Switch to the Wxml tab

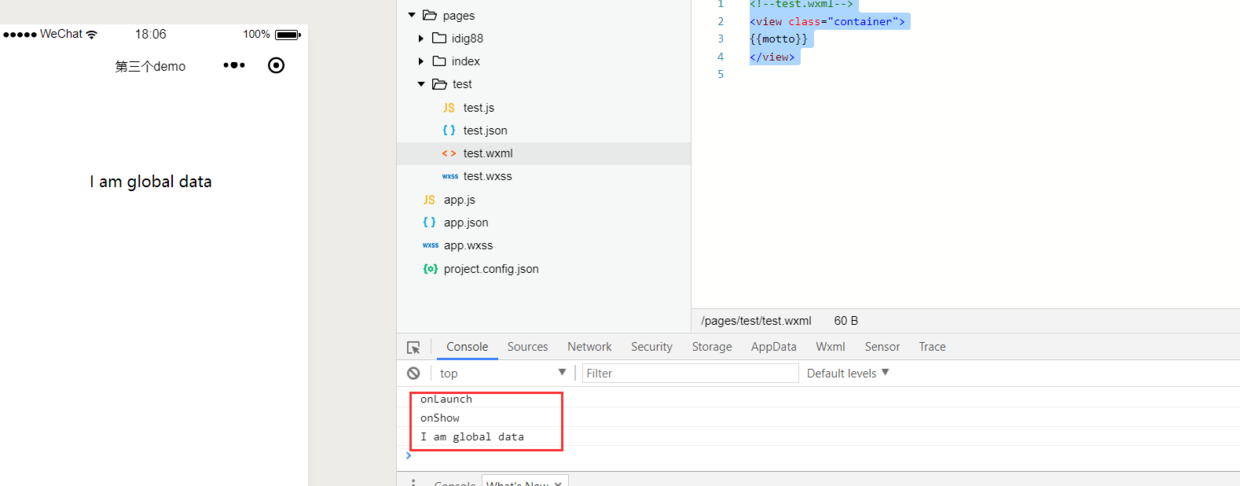(830, 347)
